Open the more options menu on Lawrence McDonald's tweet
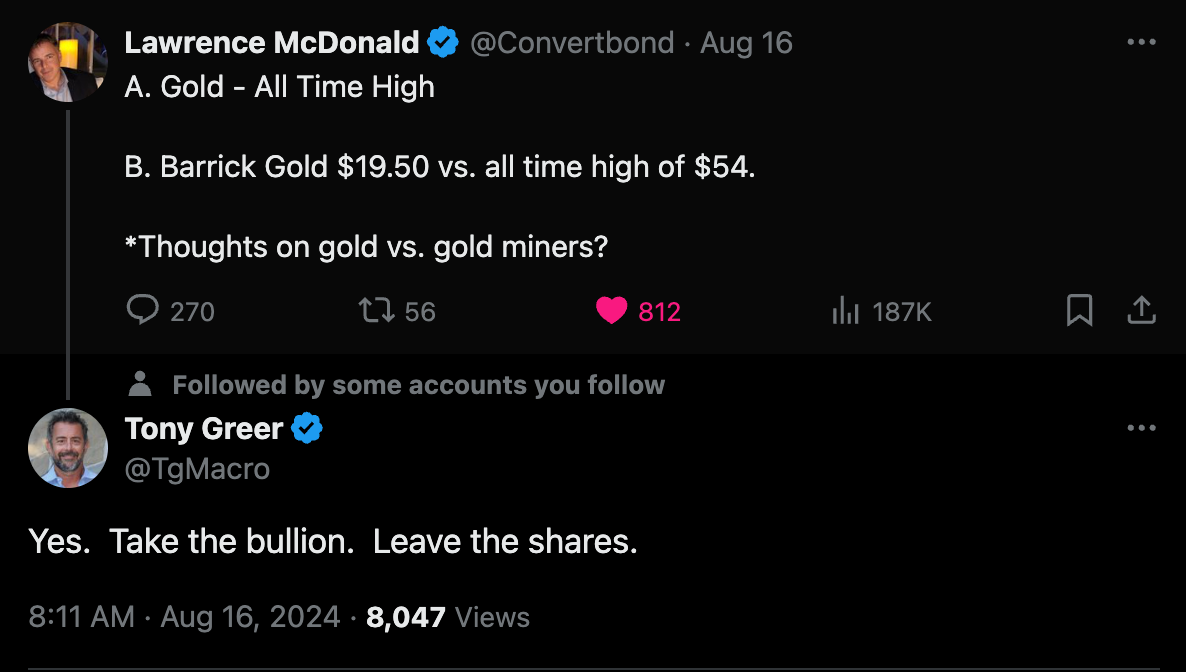This screenshot has width=1186, height=672. pyautogui.click(x=1141, y=42)
